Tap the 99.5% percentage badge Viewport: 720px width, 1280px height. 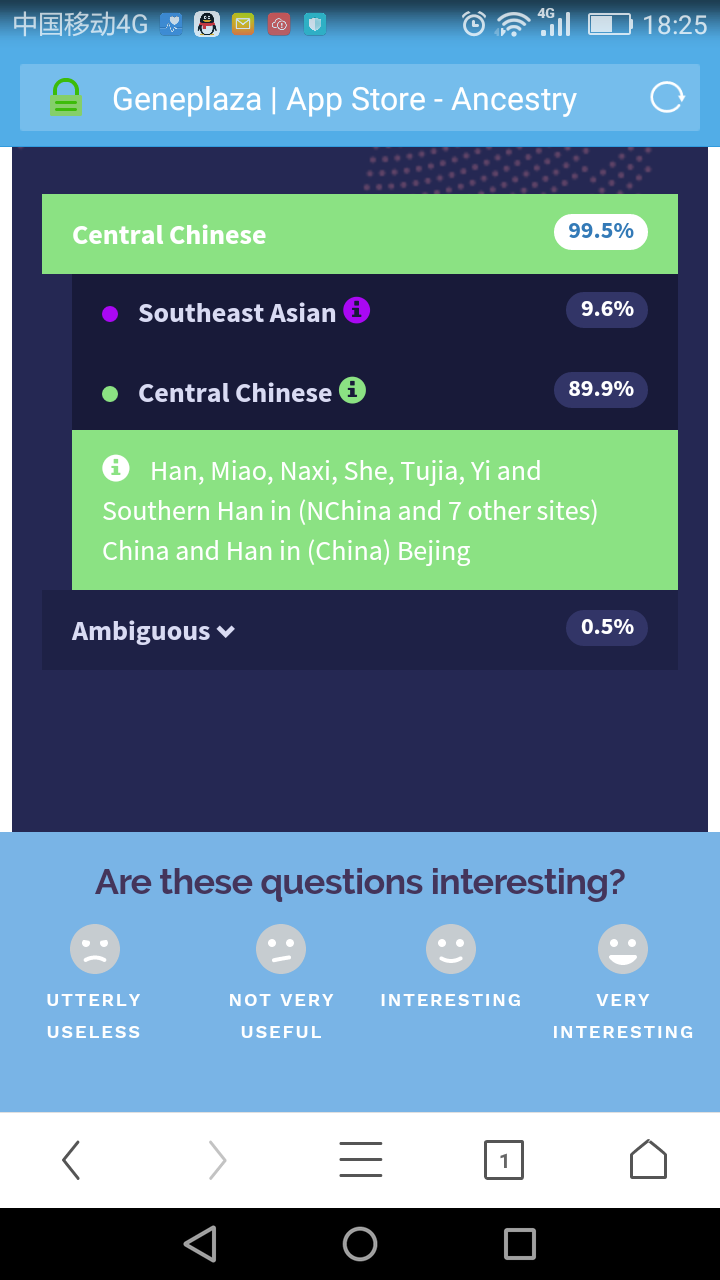pos(601,231)
